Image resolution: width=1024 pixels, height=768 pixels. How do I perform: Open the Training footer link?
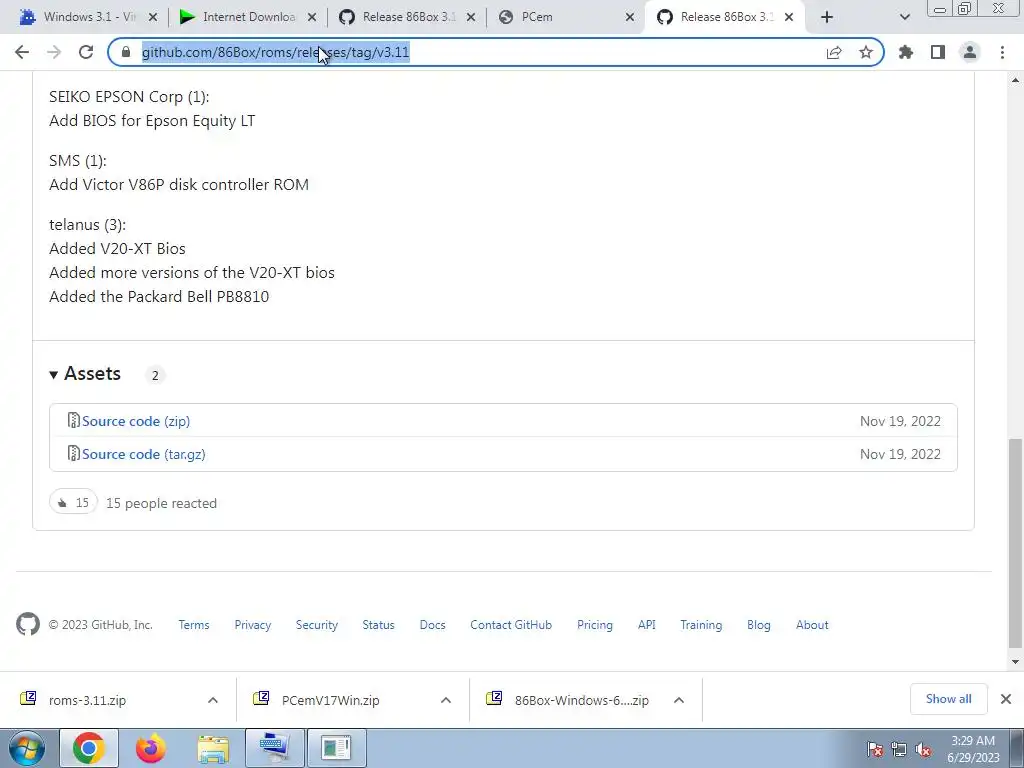[701, 625]
